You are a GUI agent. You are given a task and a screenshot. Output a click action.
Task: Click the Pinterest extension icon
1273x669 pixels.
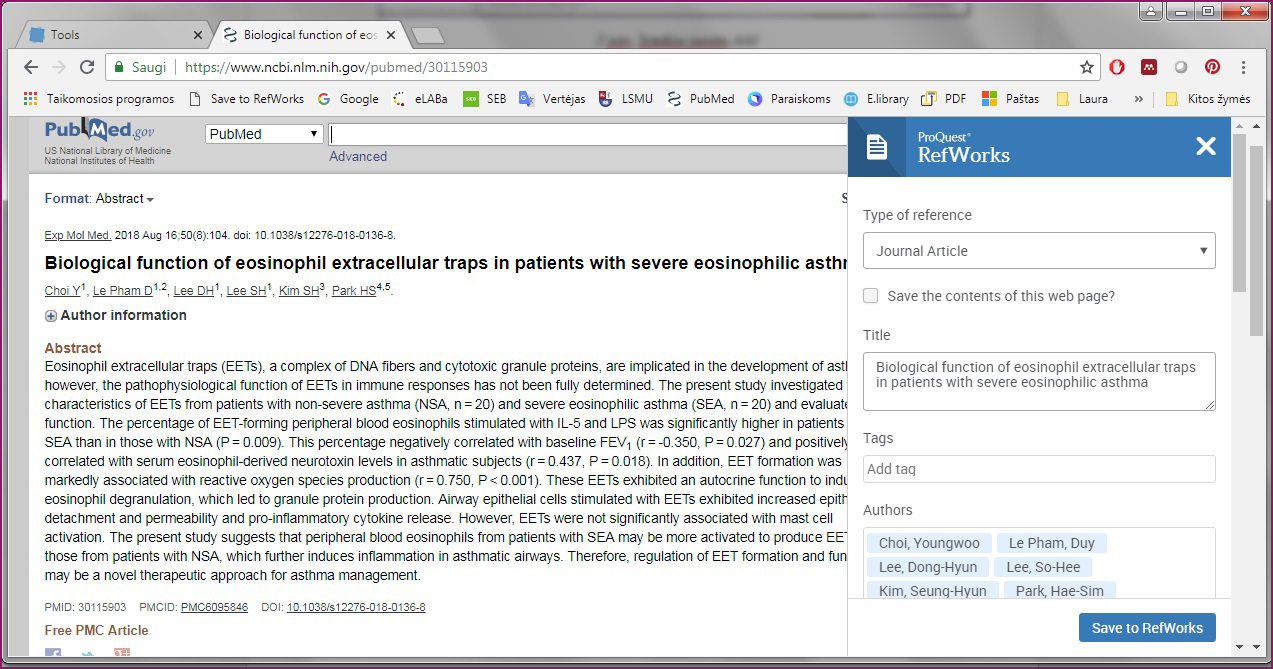tap(1212, 67)
